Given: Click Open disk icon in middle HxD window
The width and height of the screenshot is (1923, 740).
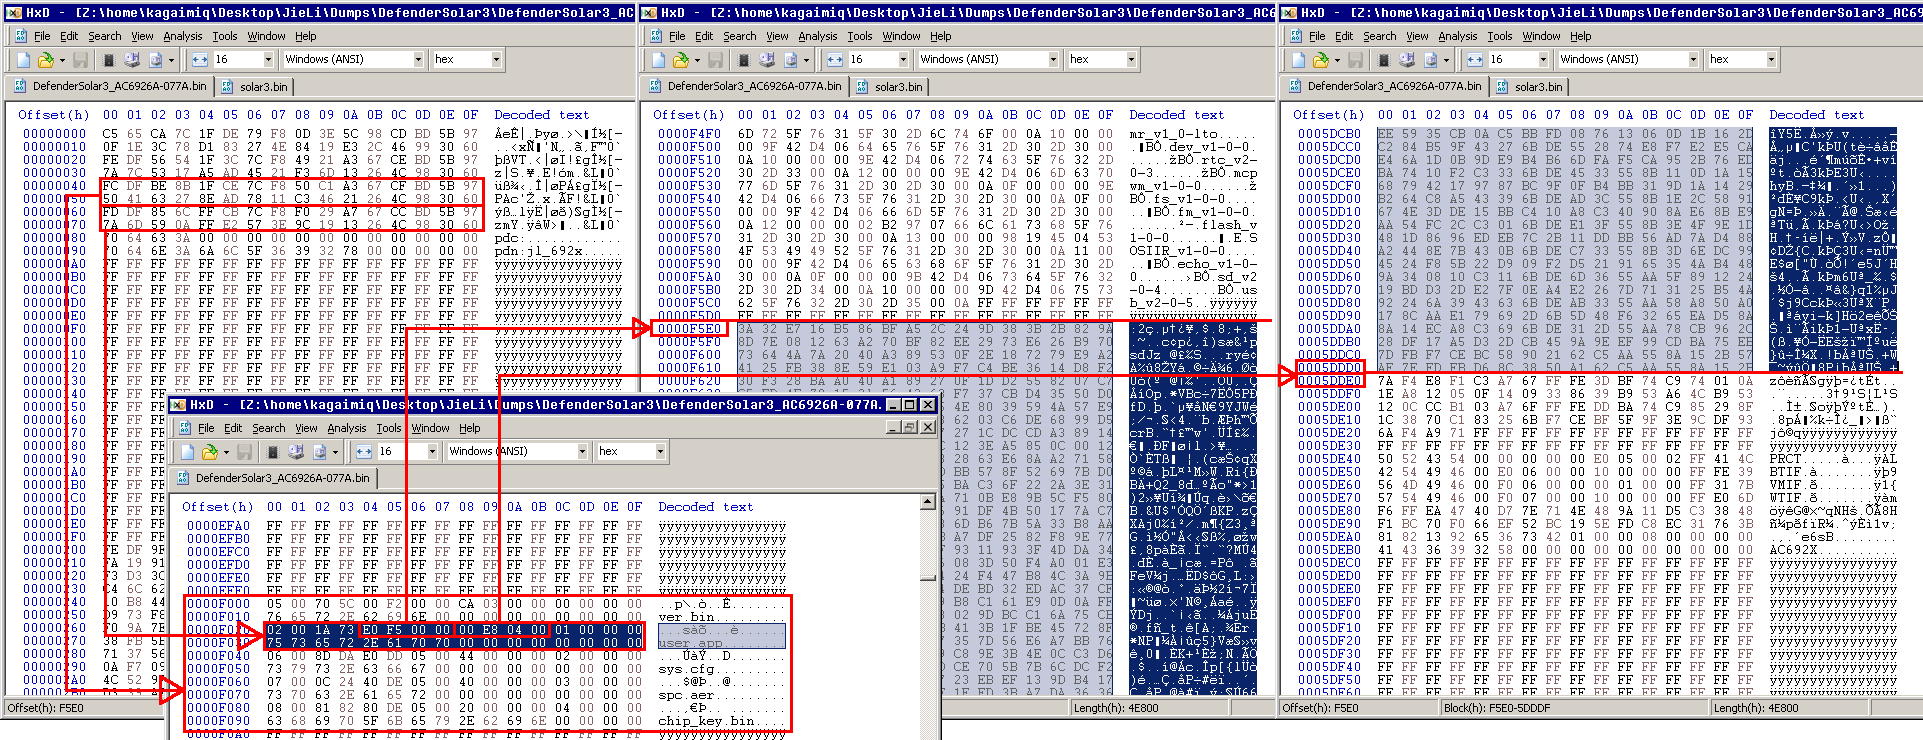Looking at the screenshot, I should (x=767, y=60).
